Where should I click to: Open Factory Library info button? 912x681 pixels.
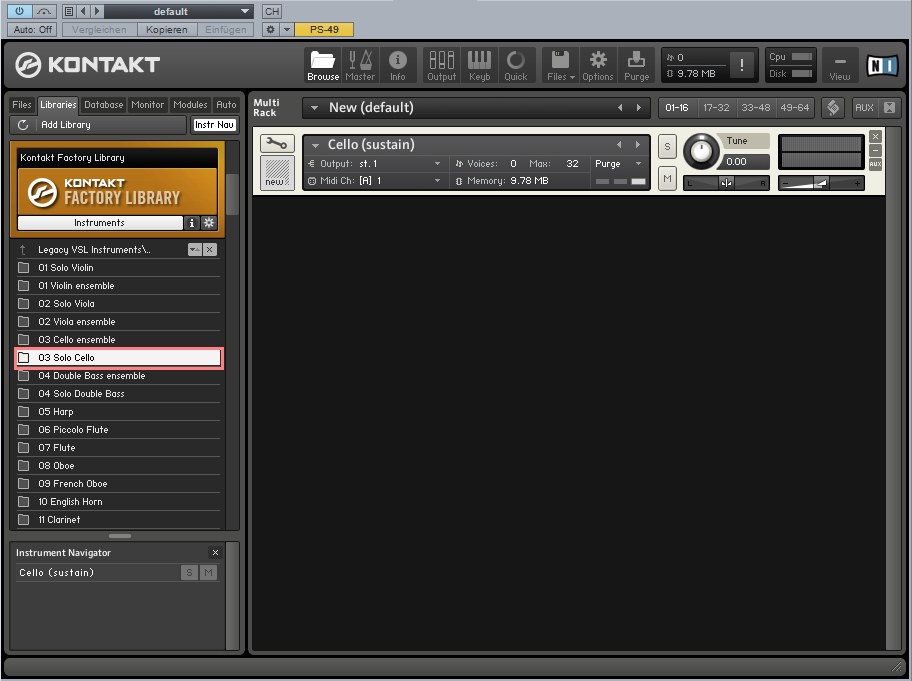[x=191, y=223]
